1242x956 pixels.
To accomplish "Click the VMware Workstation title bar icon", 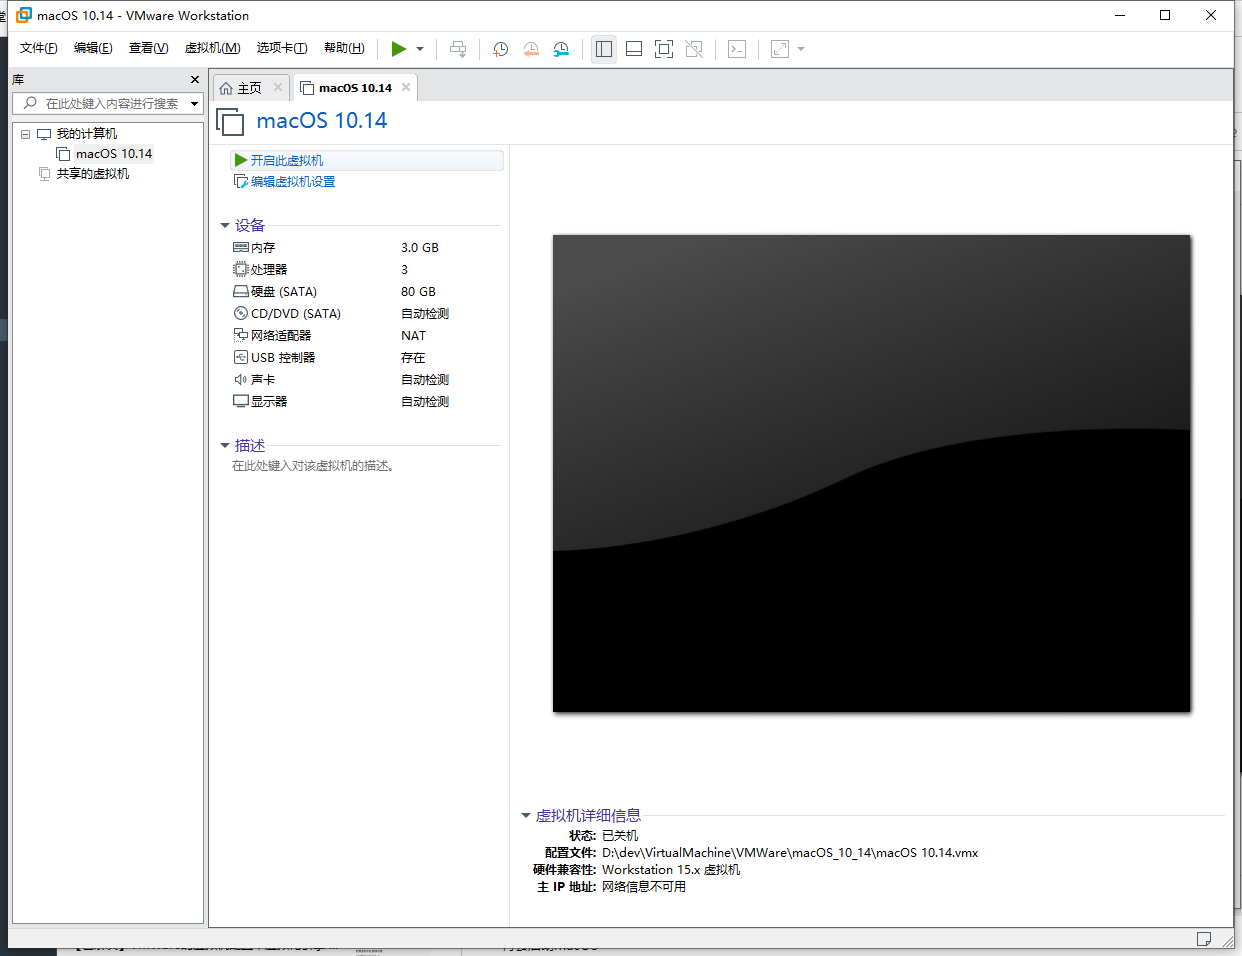I will tap(24, 15).
